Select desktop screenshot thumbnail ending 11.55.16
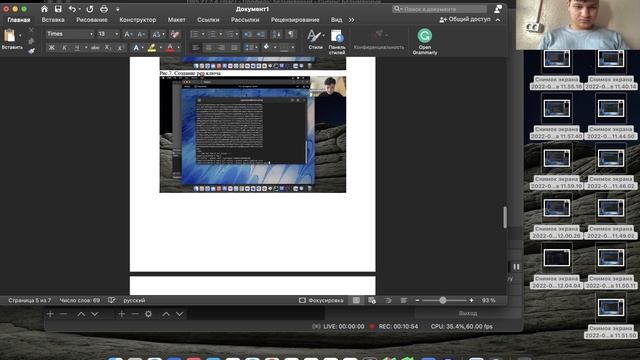Viewport: 640px width, 360px height. 557,71
